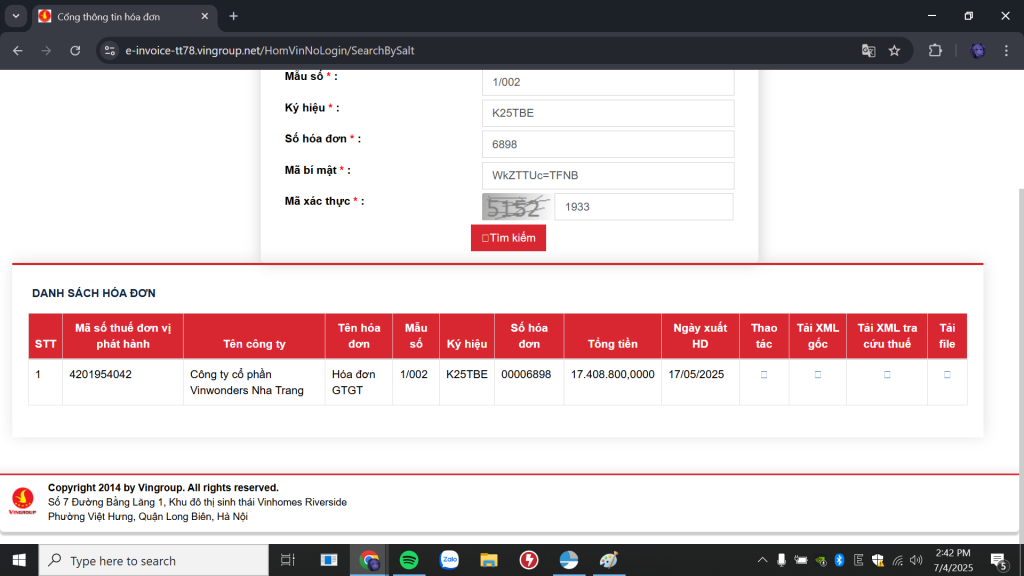Click the Tên công ty column header
Viewport: 1024px width, 576px height.
[x=254, y=336]
